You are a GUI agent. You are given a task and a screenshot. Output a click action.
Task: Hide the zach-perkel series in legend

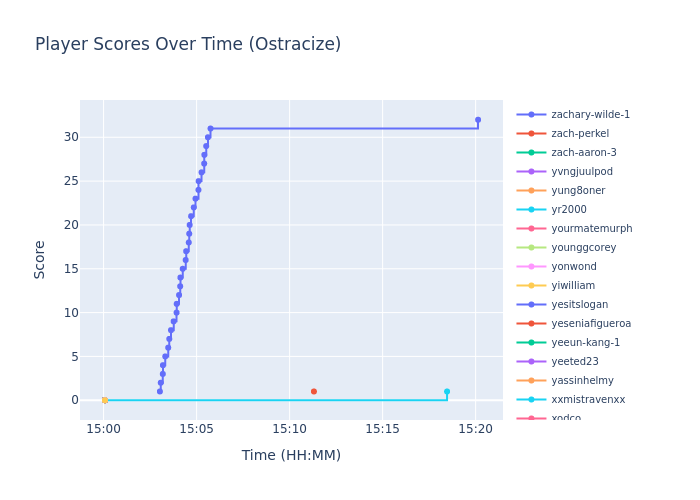point(579,134)
